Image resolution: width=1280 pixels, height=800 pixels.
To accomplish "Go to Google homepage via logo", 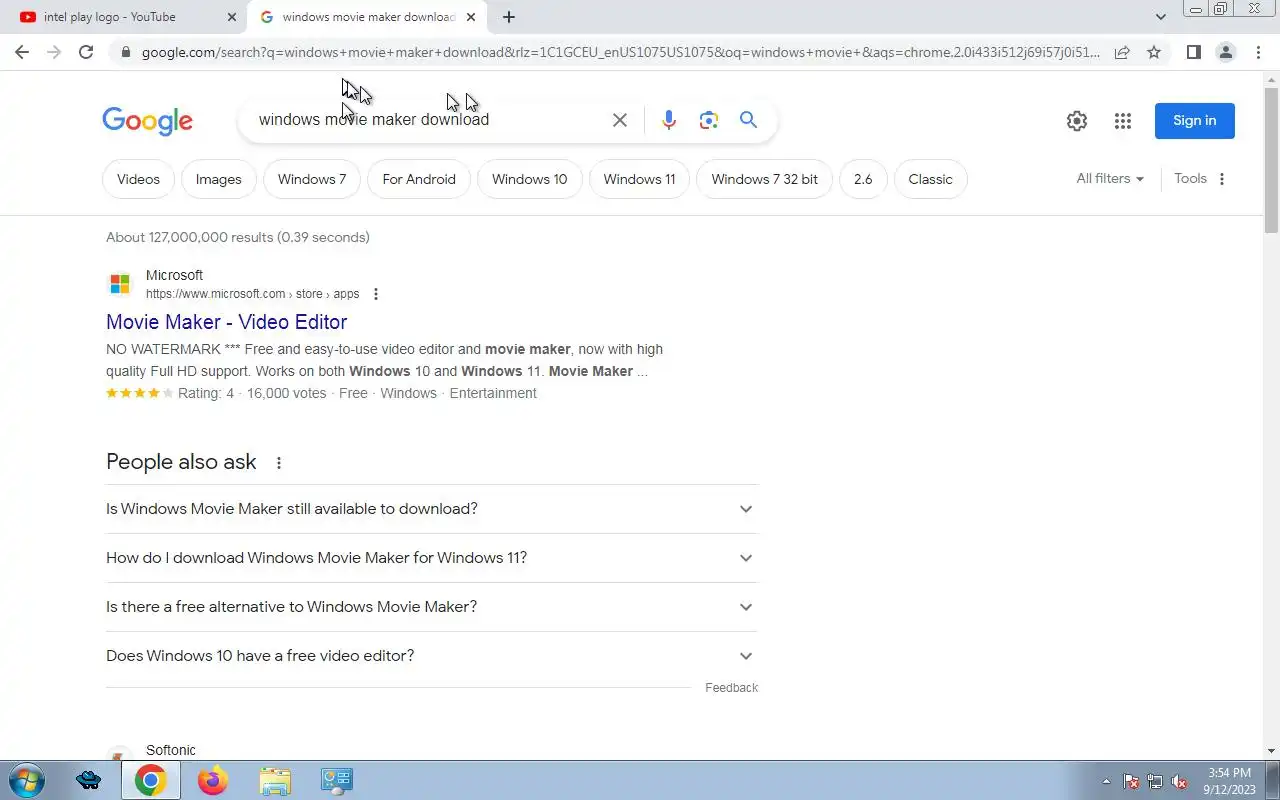I will (x=147, y=121).
